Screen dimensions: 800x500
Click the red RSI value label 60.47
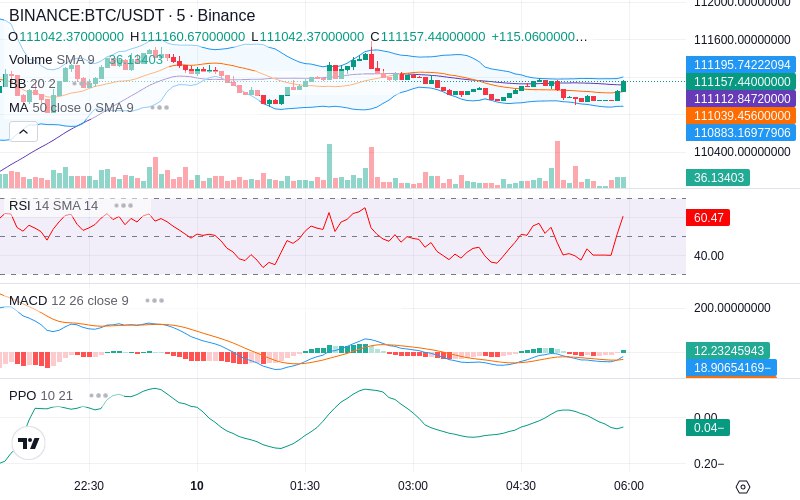708,217
